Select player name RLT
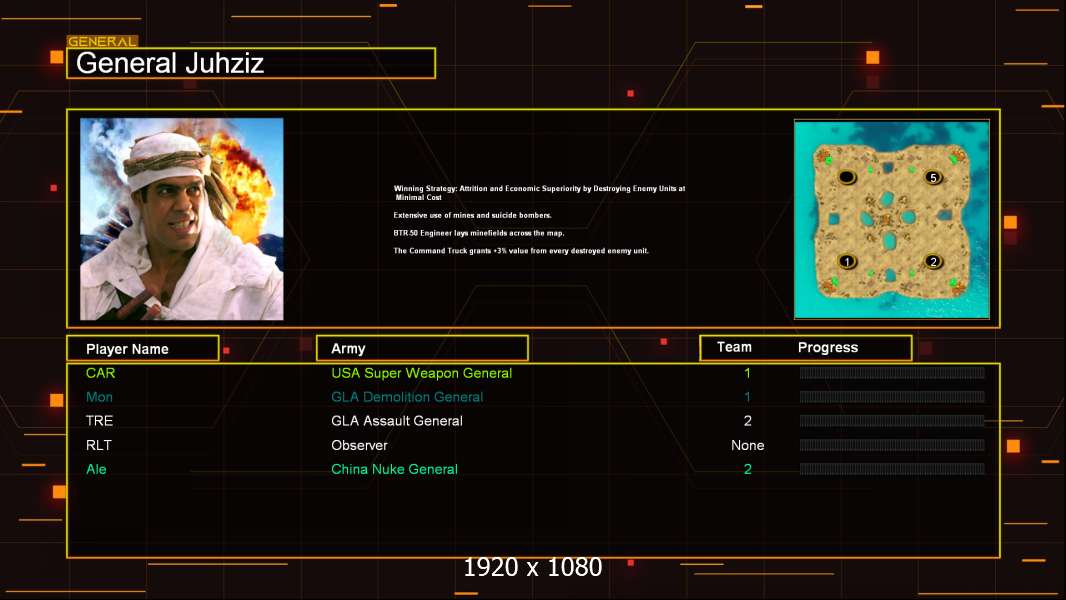This screenshot has height=600, width=1066. [x=99, y=445]
